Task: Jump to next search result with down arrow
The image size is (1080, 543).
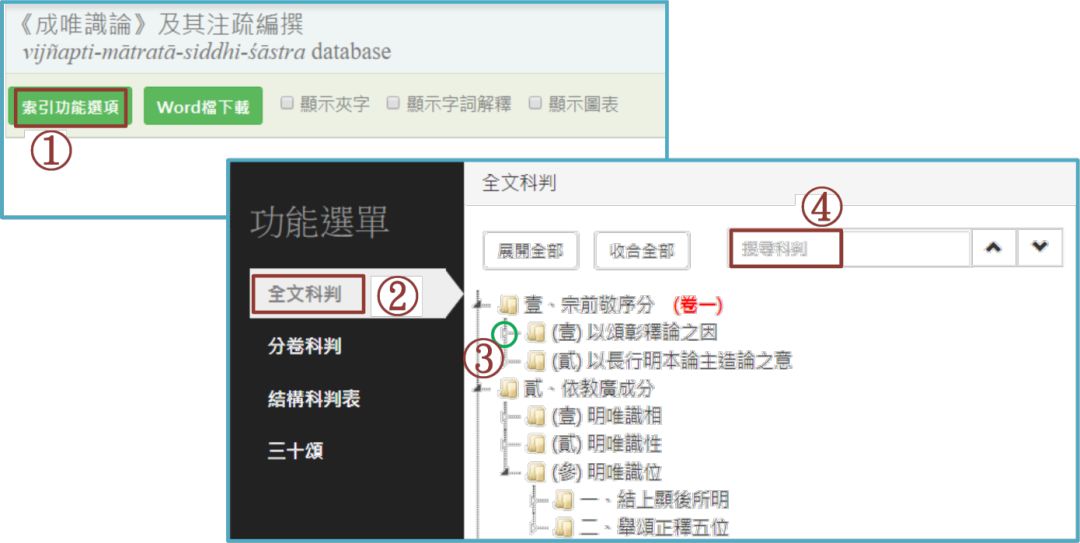Action: [x=1040, y=249]
